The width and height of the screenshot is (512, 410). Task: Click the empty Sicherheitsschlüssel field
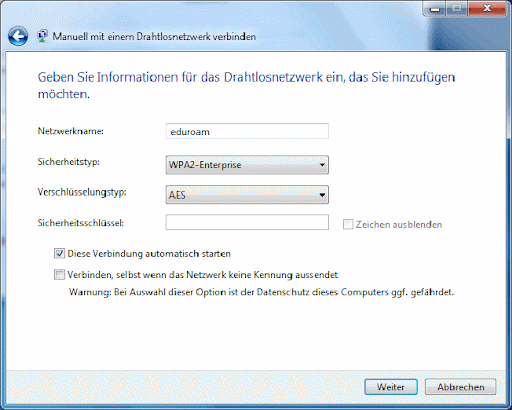pyautogui.click(x=247, y=222)
